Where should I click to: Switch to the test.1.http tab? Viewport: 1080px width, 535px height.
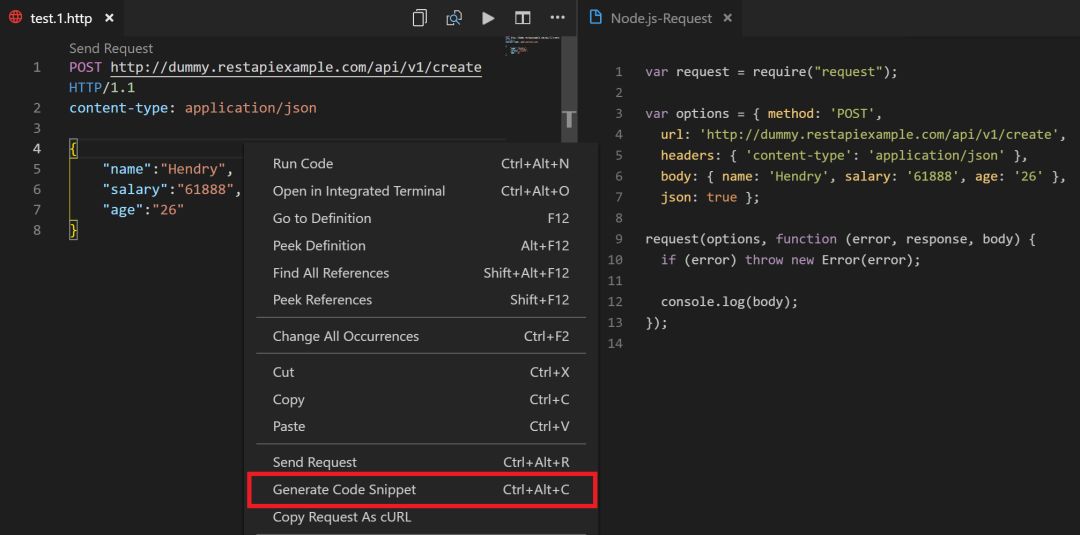click(x=61, y=18)
